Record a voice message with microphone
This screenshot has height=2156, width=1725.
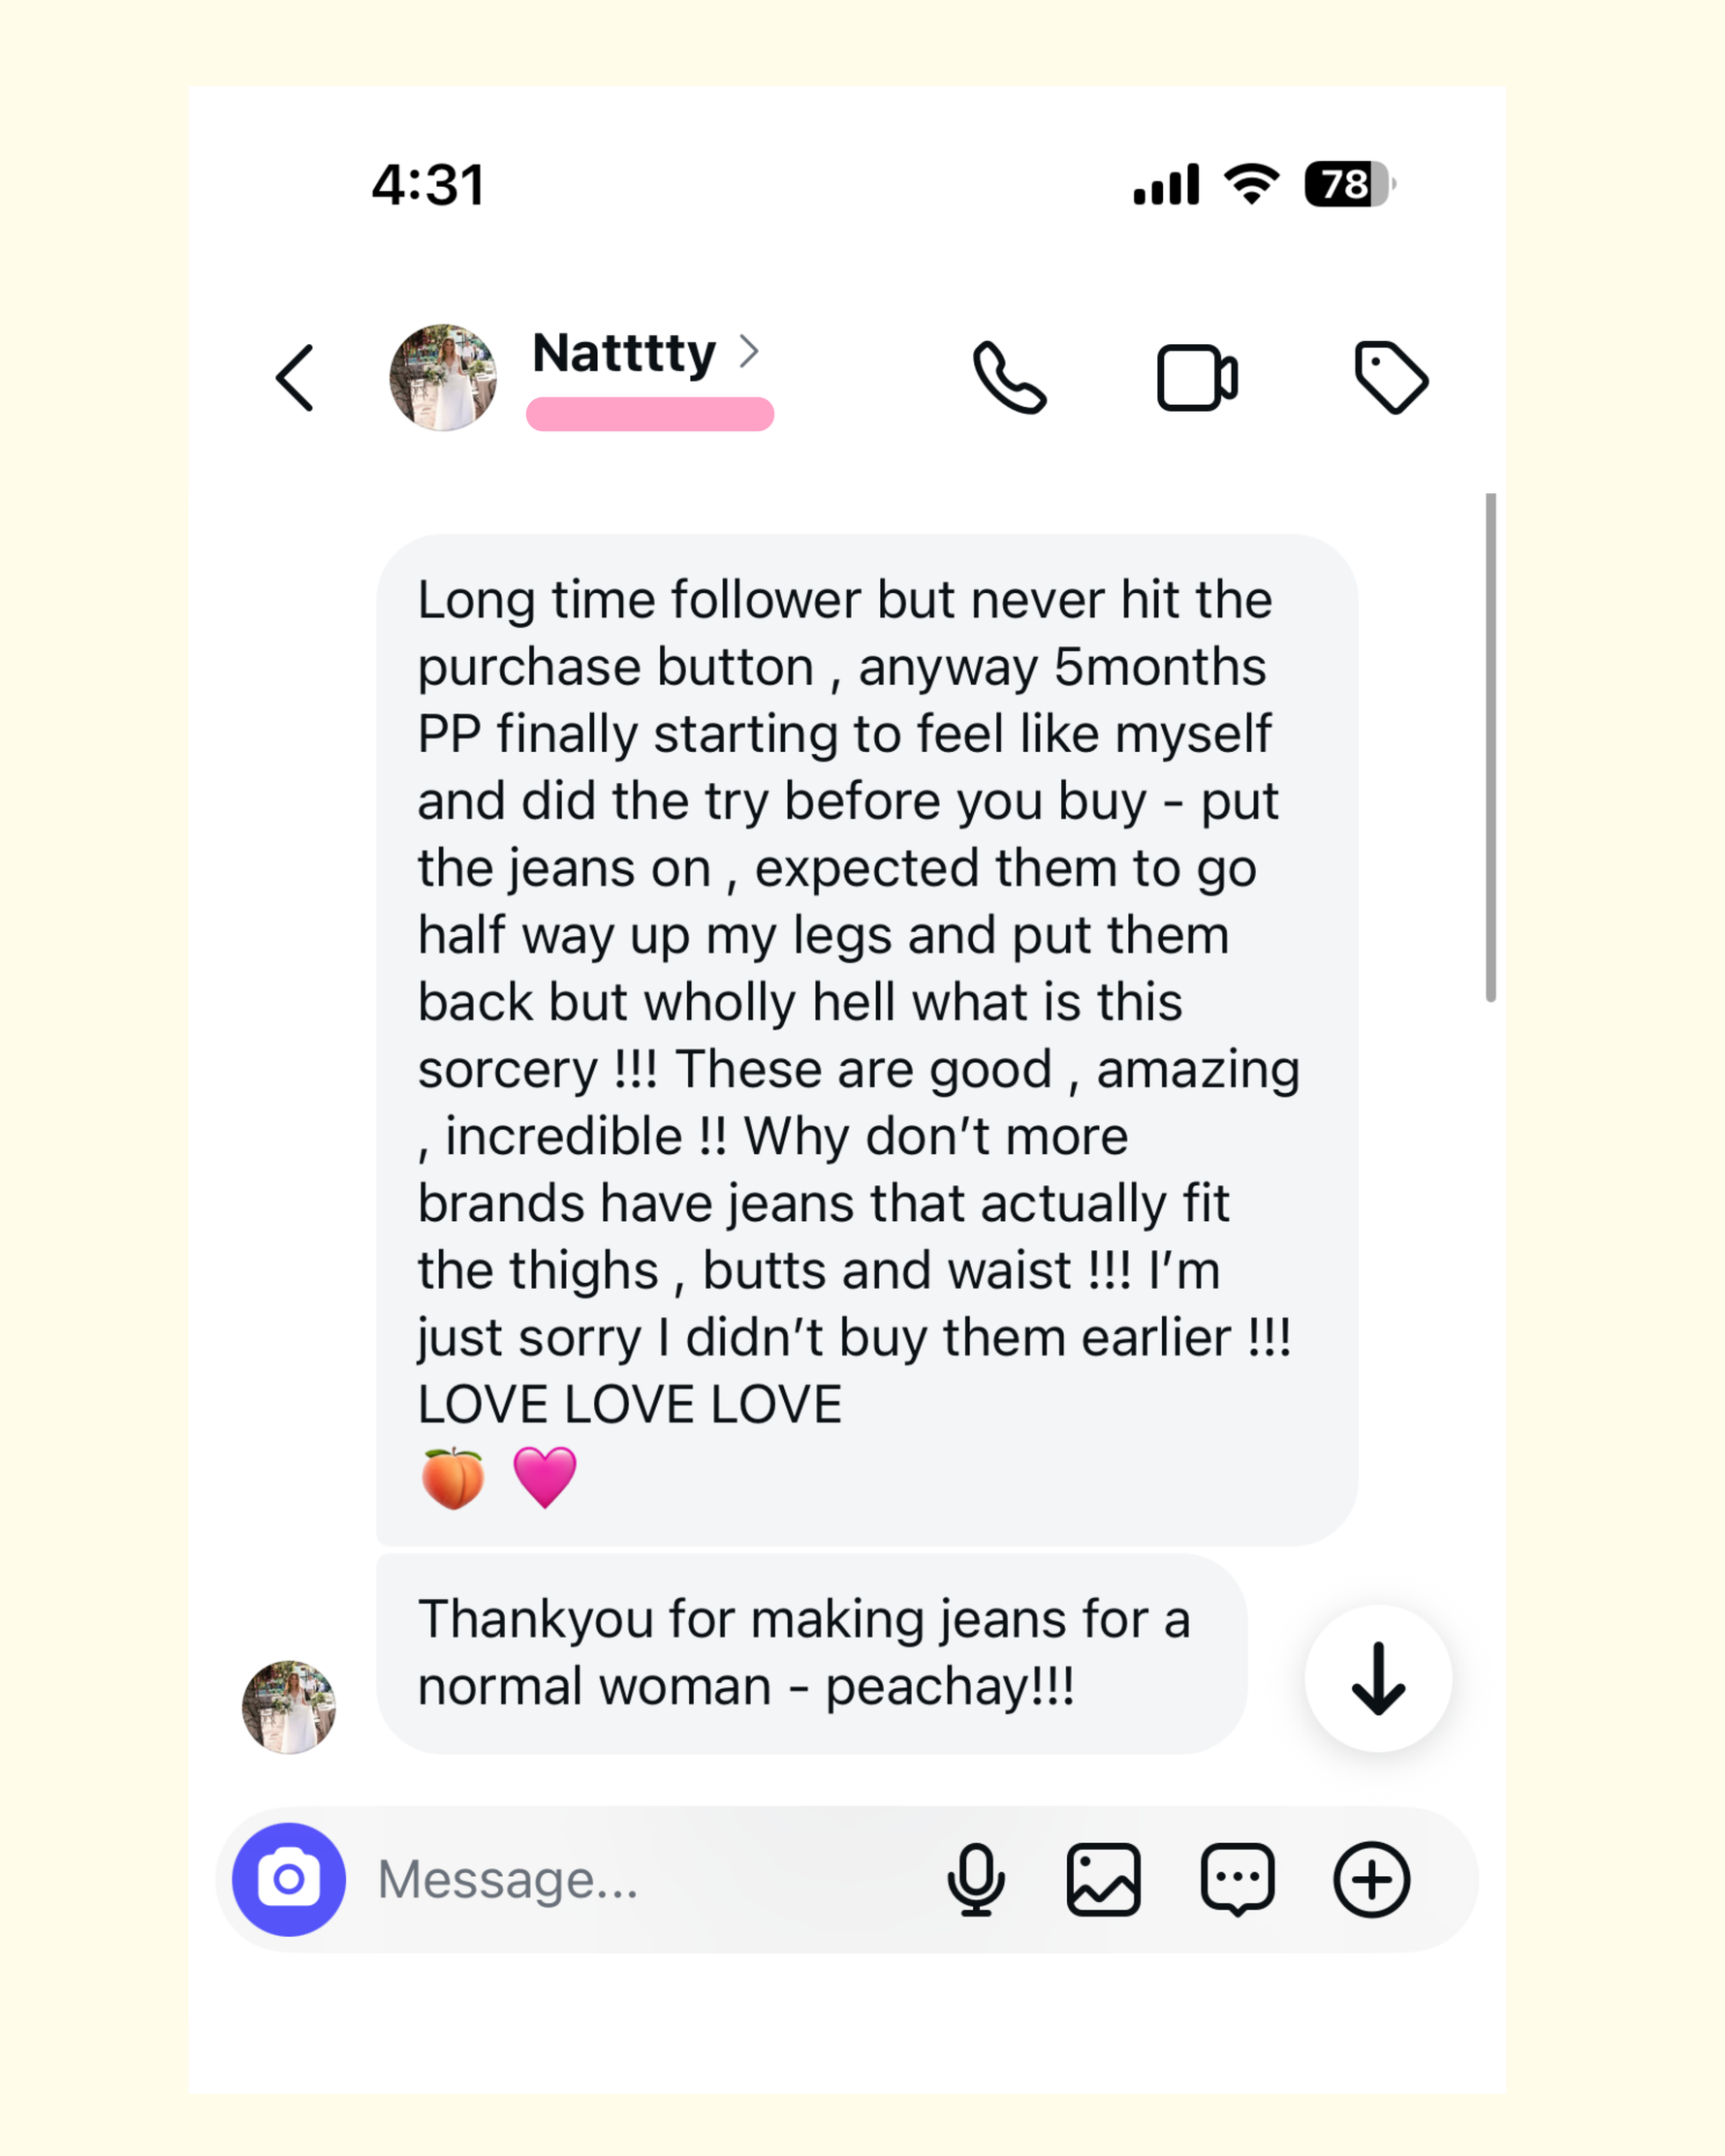point(976,1879)
